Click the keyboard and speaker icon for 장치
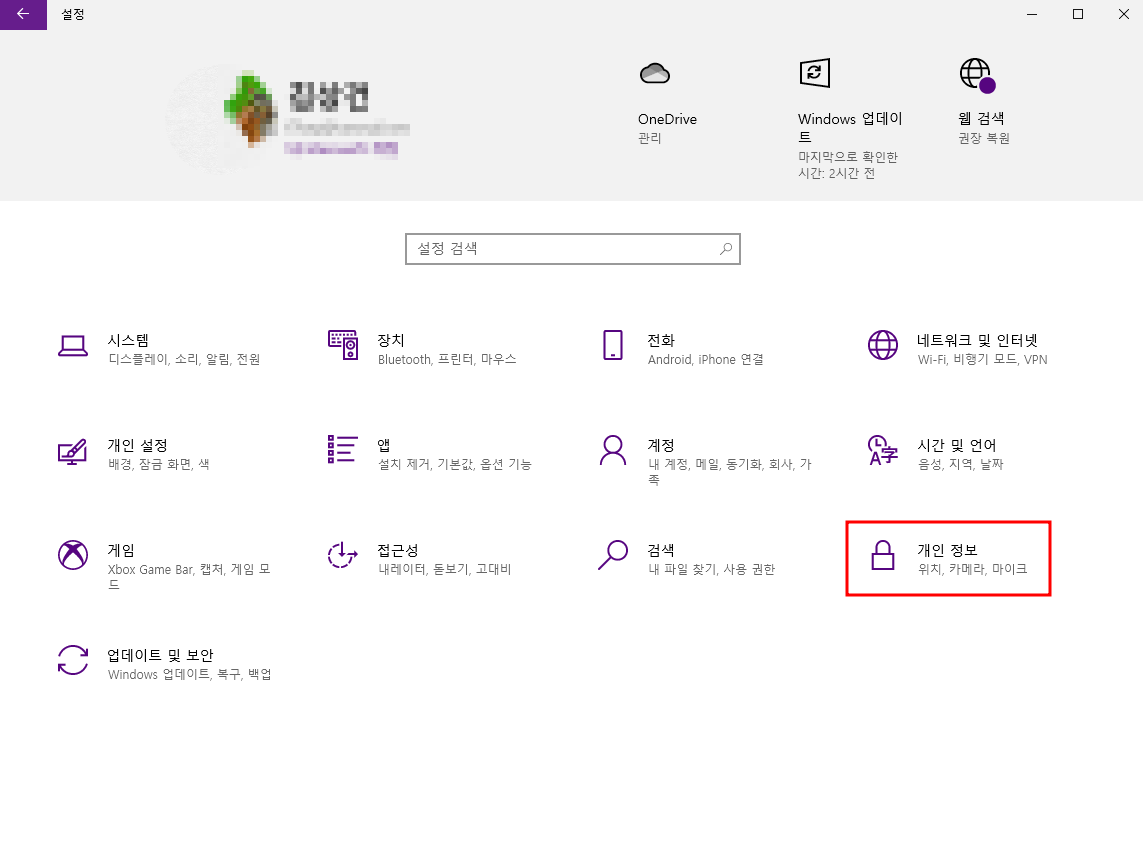The image size is (1143, 866). pos(343,345)
